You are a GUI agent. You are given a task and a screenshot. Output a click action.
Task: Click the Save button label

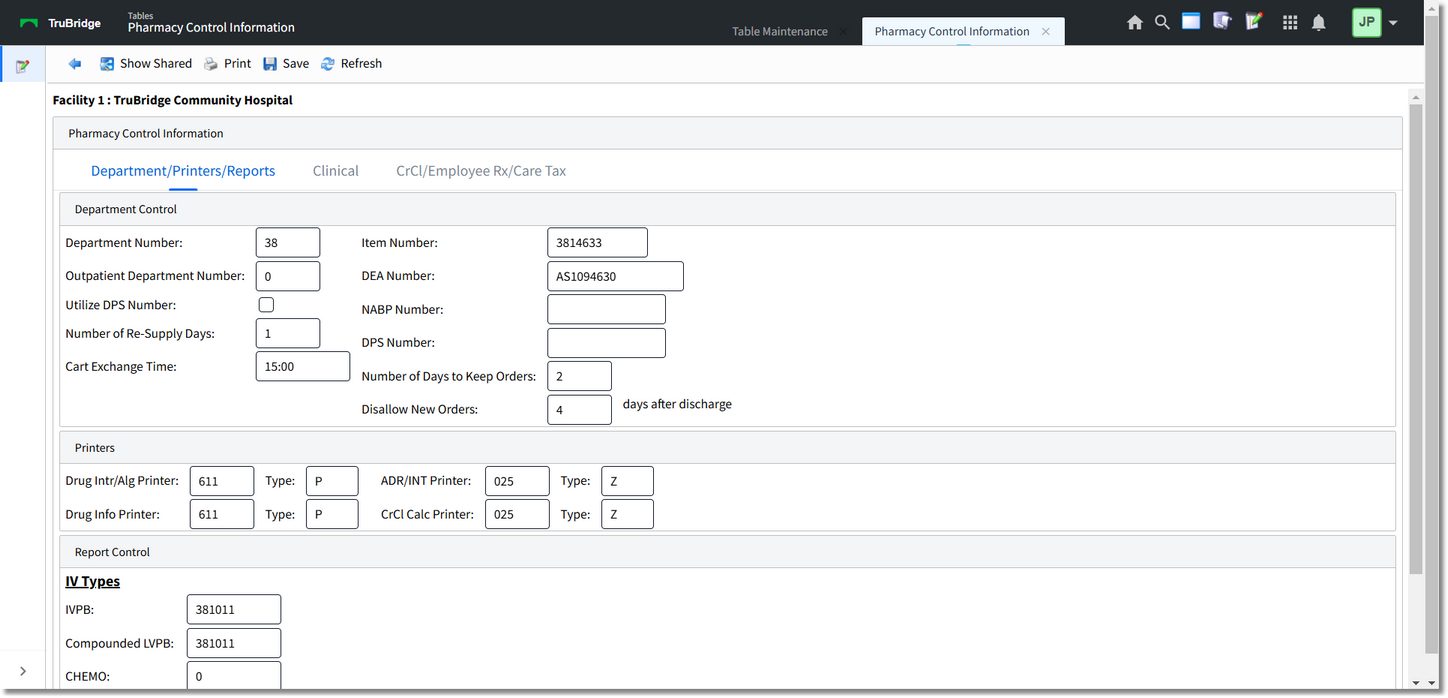click(296, 63)
